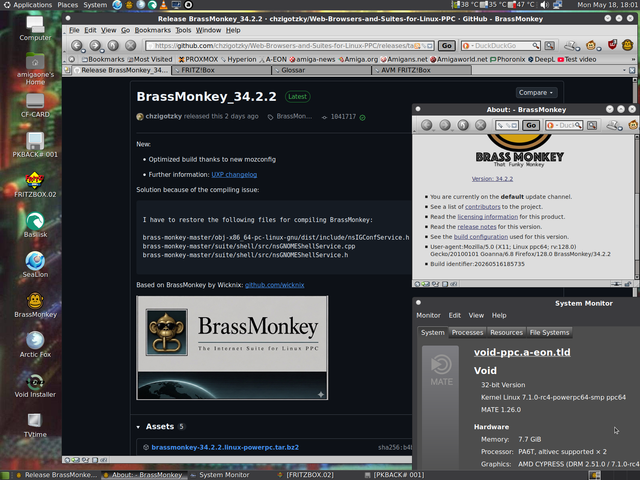
Task: Open PROXMOX bookmark in bookmarks toolbar
Action: point(198,60)
